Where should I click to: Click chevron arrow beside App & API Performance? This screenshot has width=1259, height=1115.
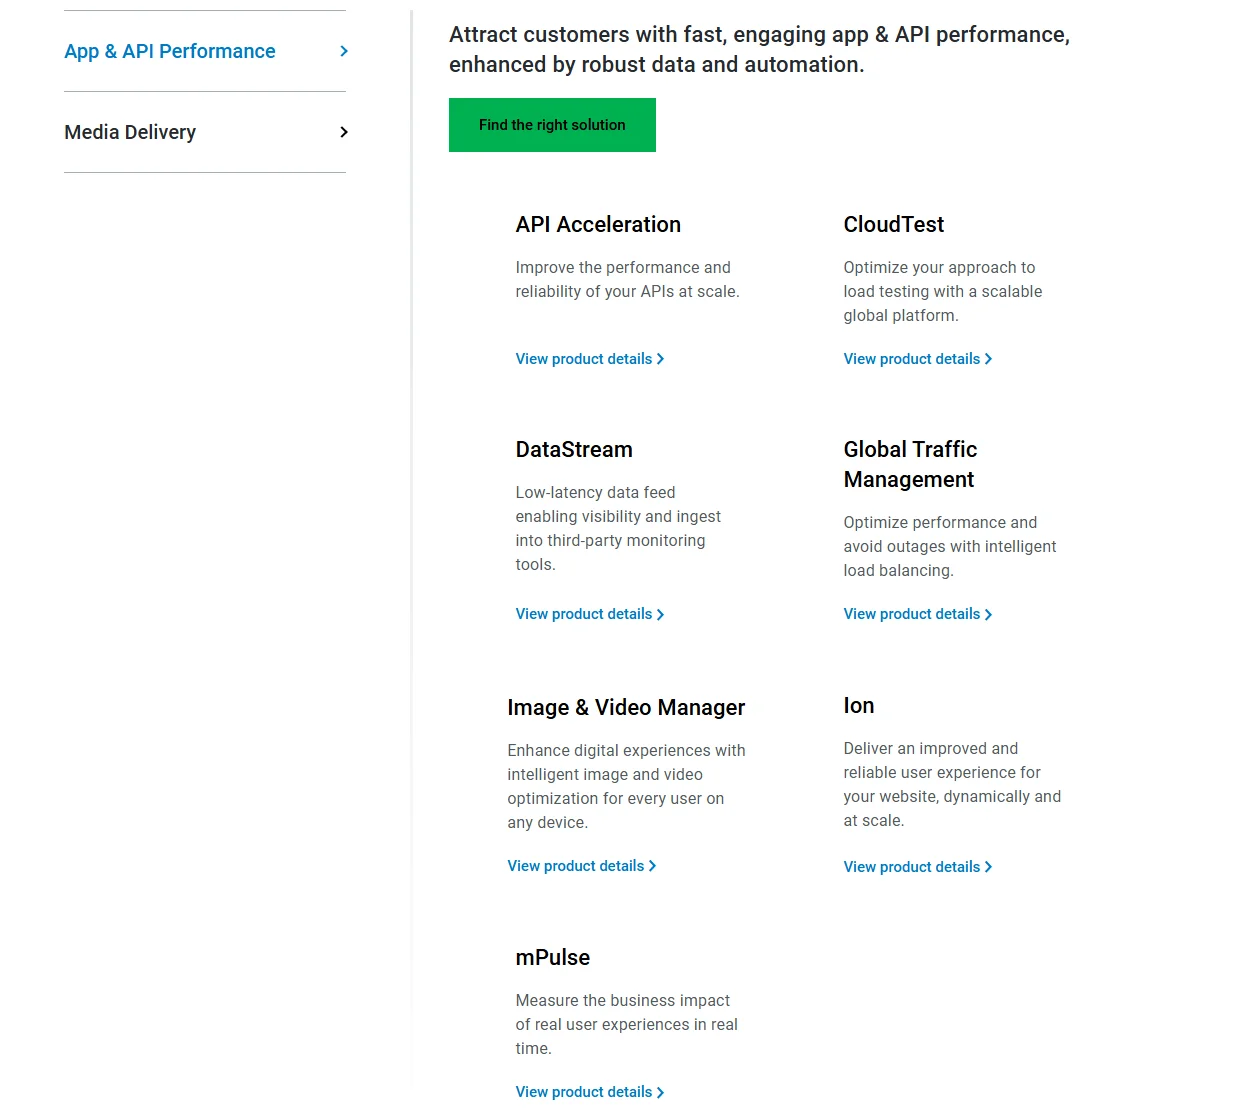tap(344, 51)
